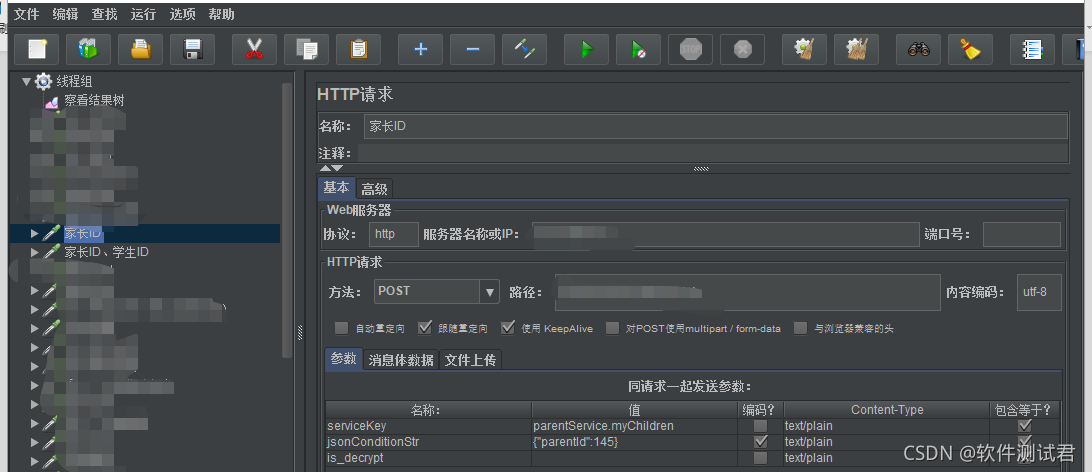
Task: Click the 内容编码 field containing utf-8
Action: pyautogui.click(x=1039, y=292)
